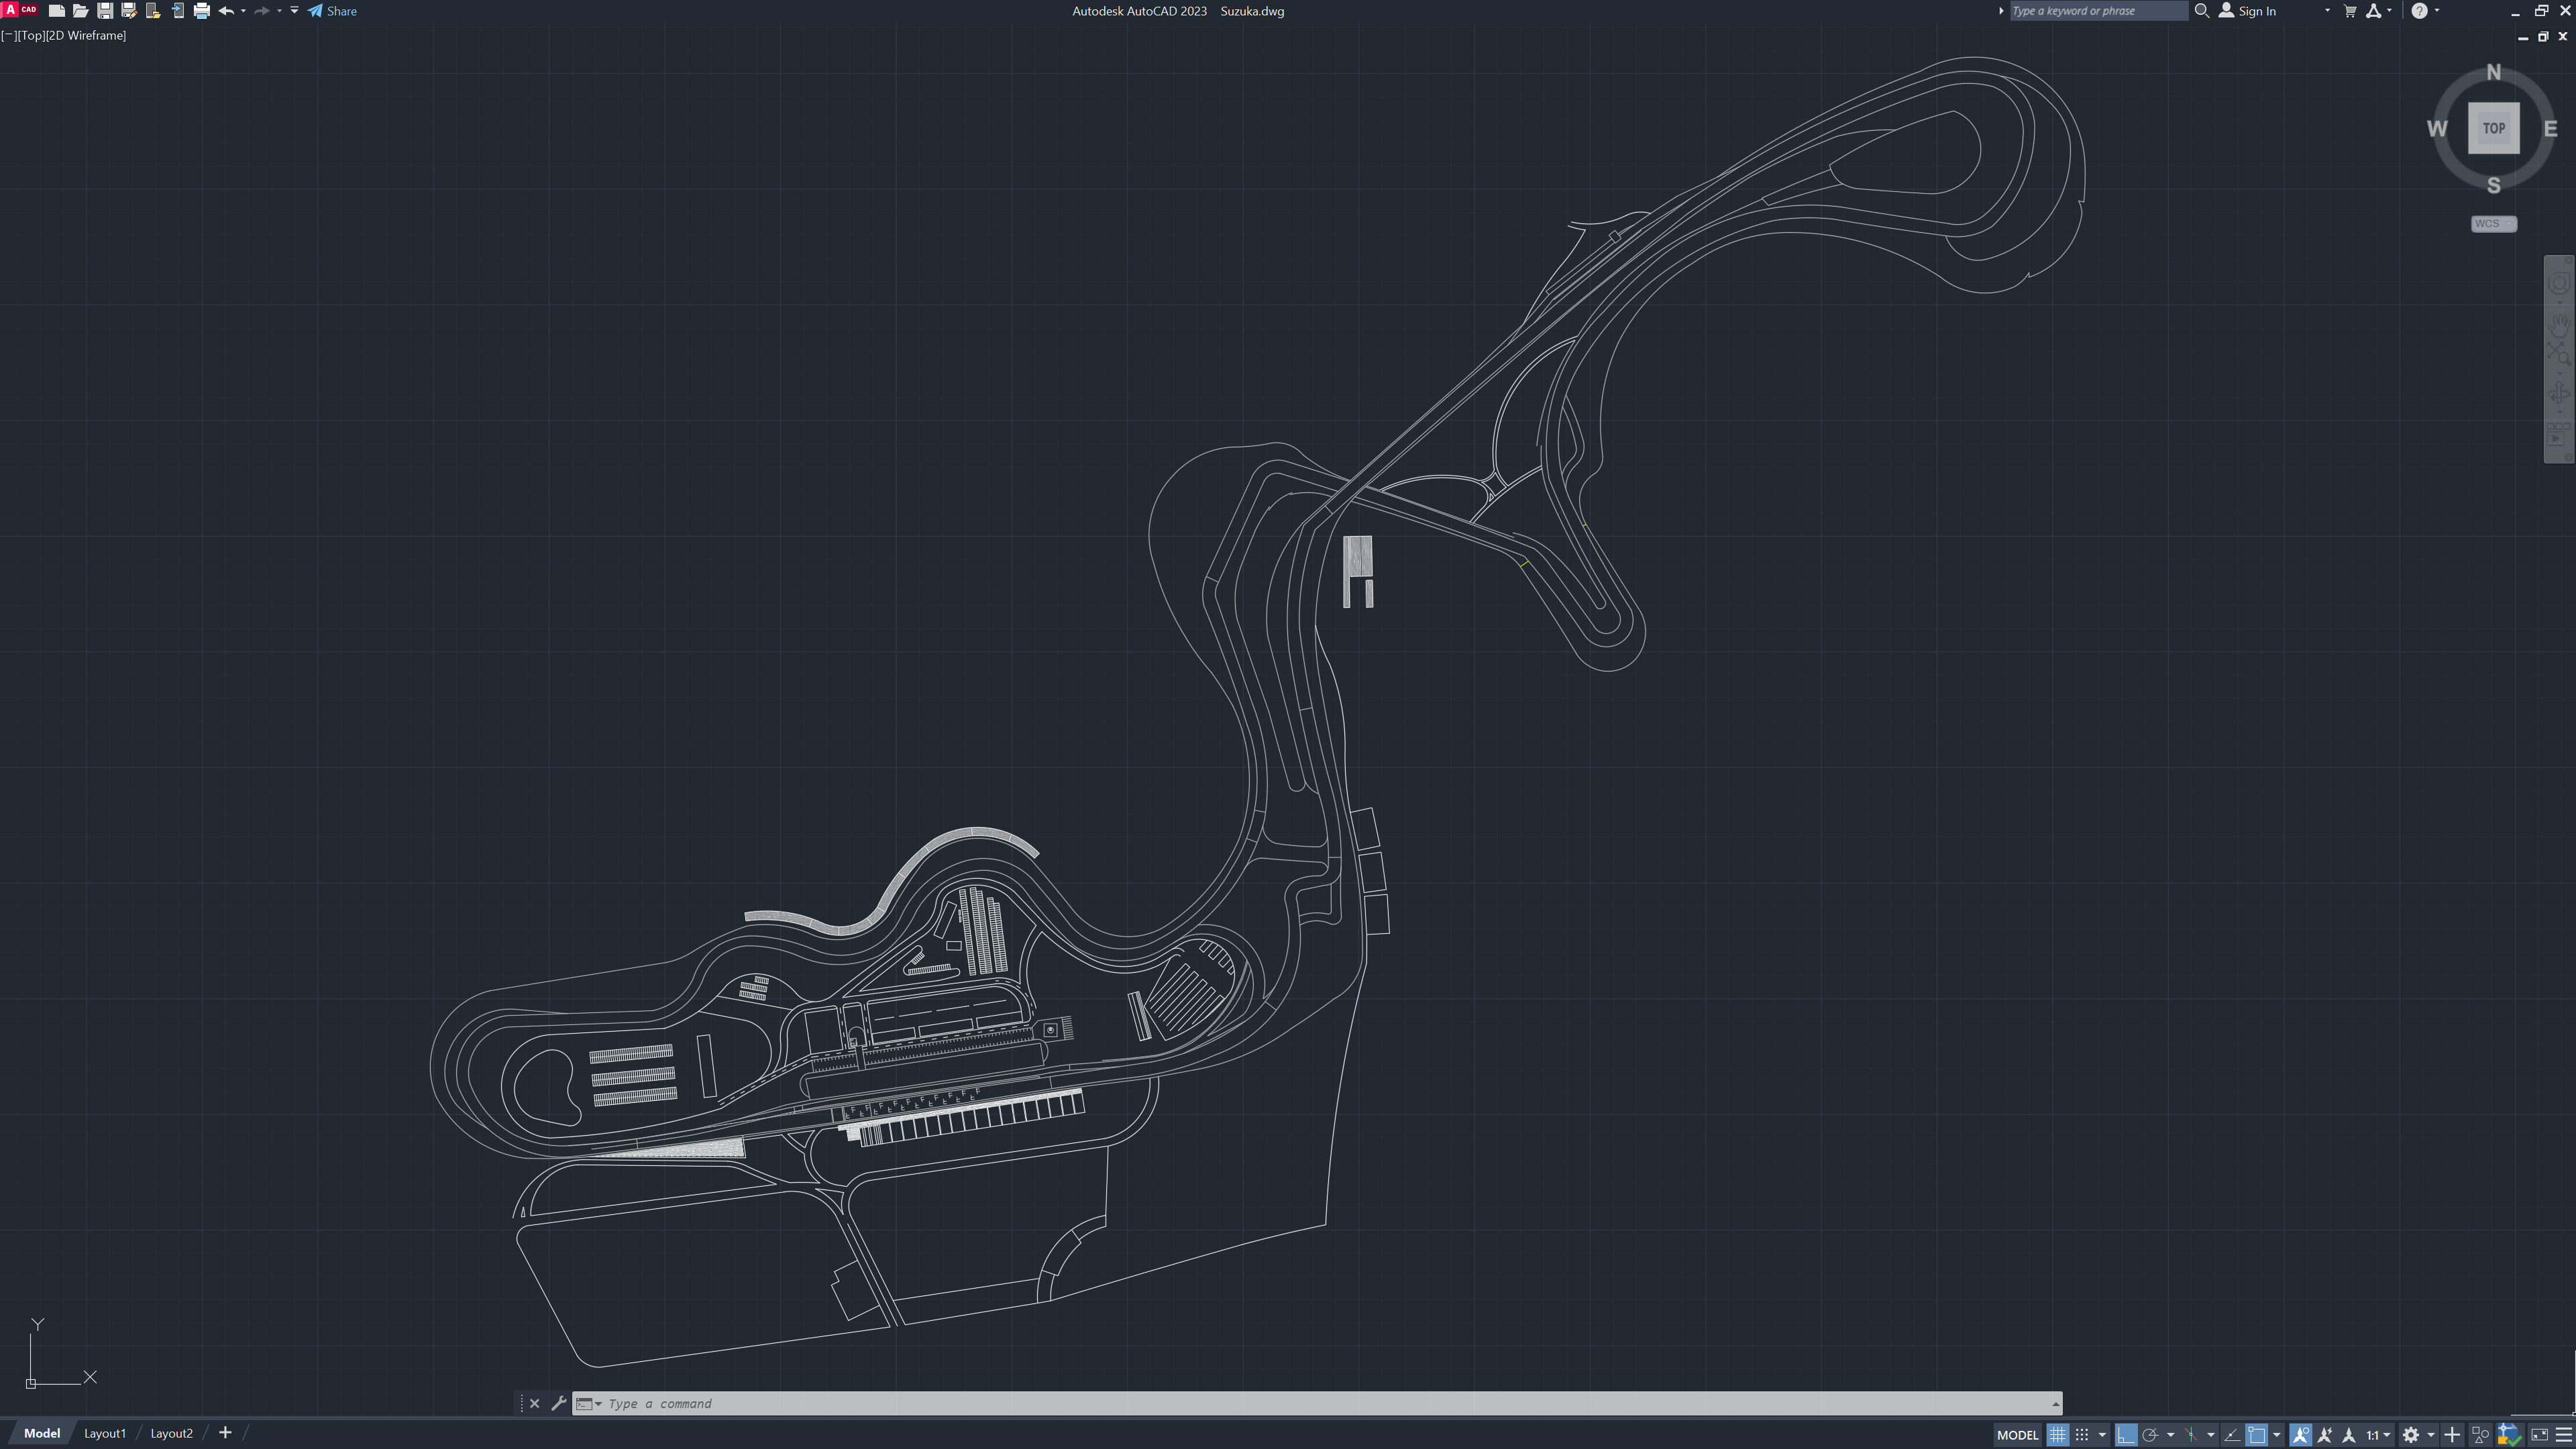Screen dimensions: 2576x1449
Task: Open the Workspace Switching gear
Action: tap(2410, 1435)
